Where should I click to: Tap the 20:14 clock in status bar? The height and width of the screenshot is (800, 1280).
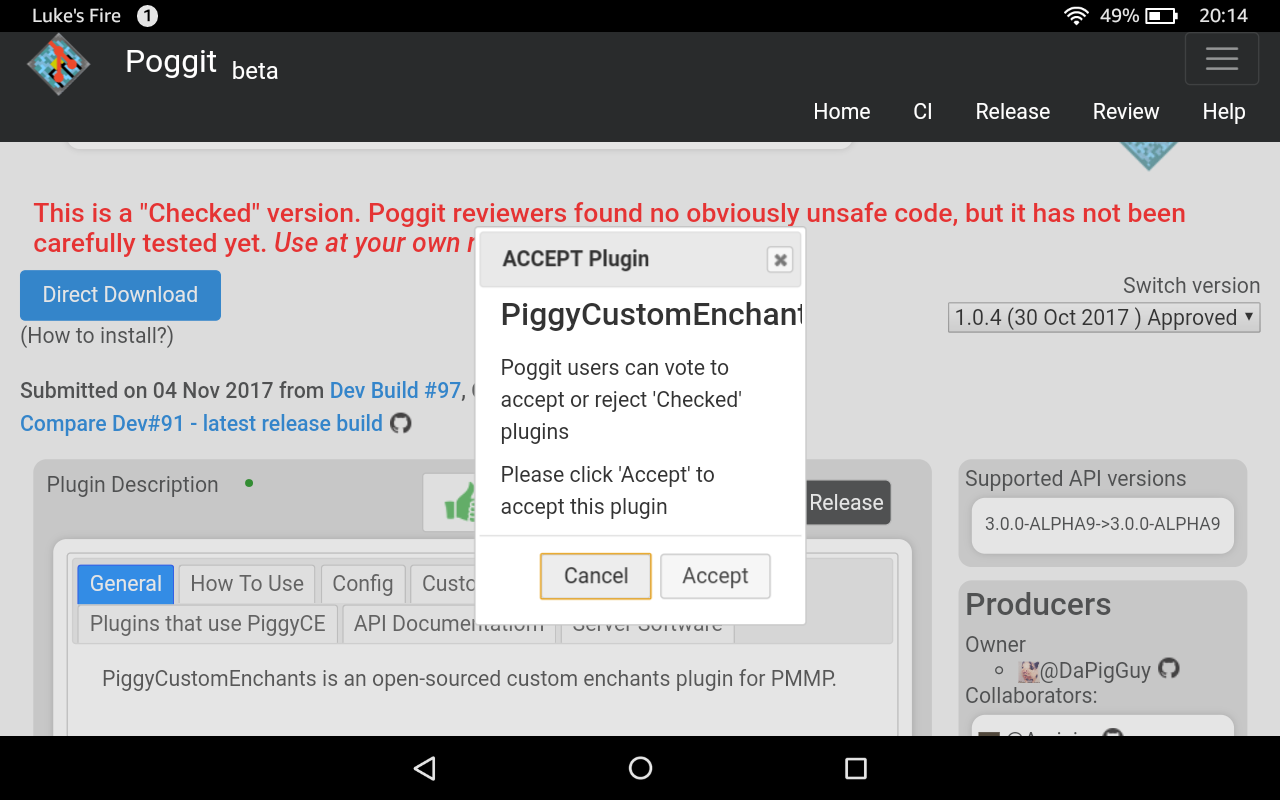[1224, 16]
